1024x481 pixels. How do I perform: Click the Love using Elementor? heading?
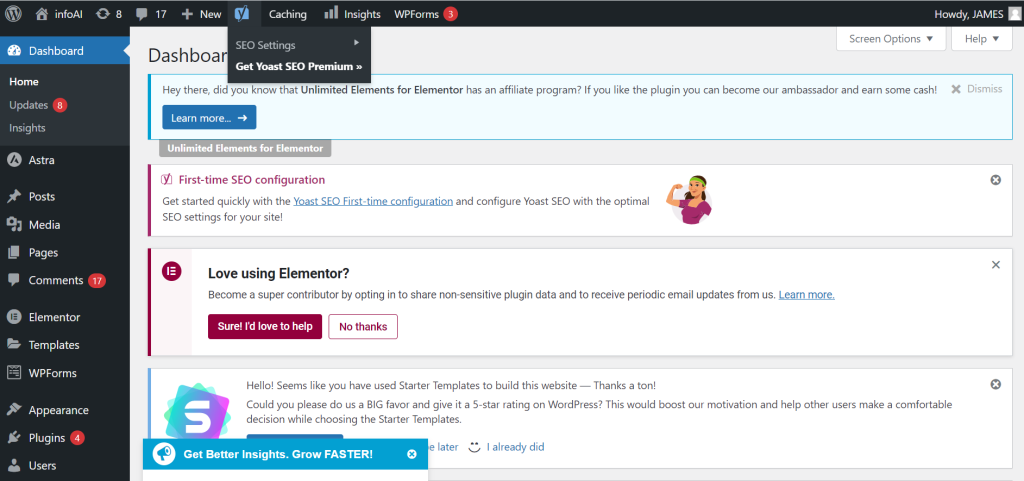click(x=279, y=273)
